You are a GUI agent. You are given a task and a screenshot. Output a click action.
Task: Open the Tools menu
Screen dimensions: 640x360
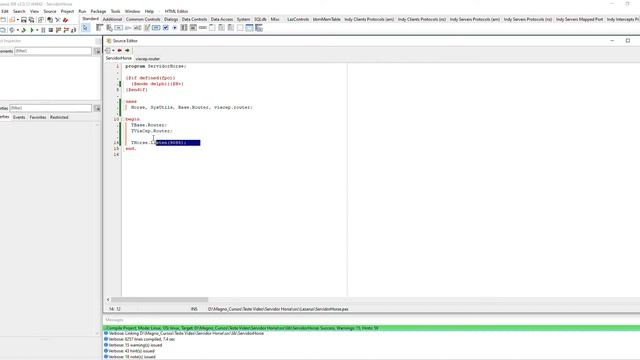[x=116, y=11]
